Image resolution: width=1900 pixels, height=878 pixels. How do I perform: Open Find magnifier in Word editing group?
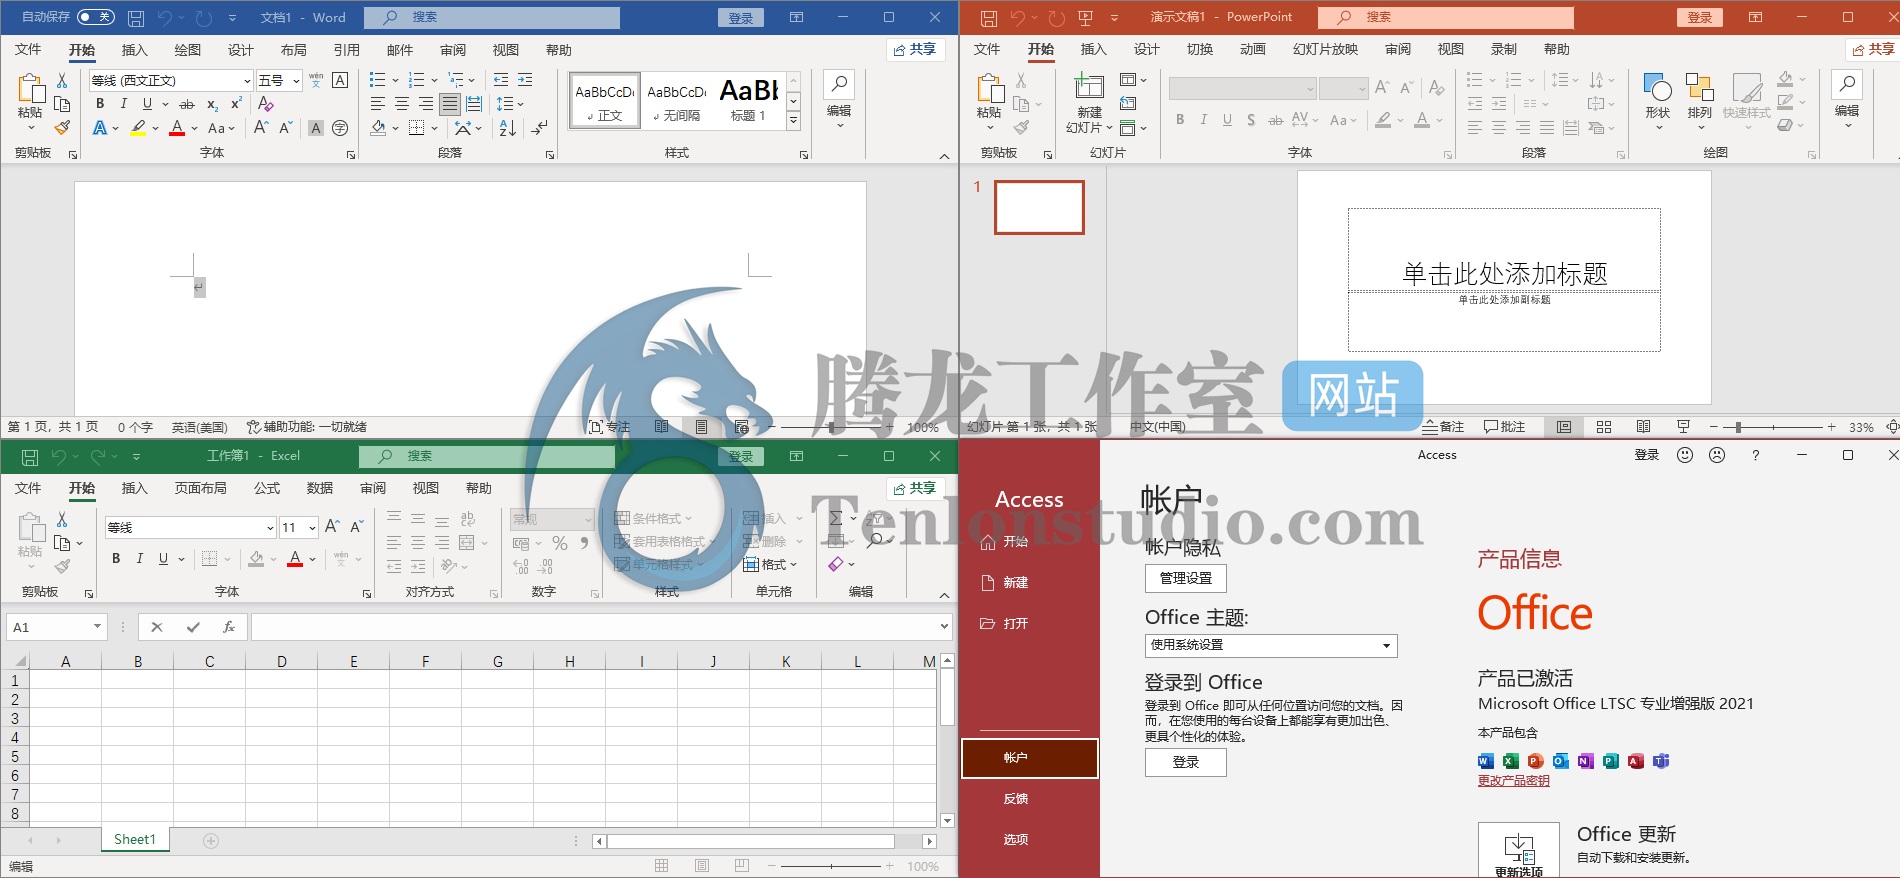pyautogui.click(x=839, y=84)
